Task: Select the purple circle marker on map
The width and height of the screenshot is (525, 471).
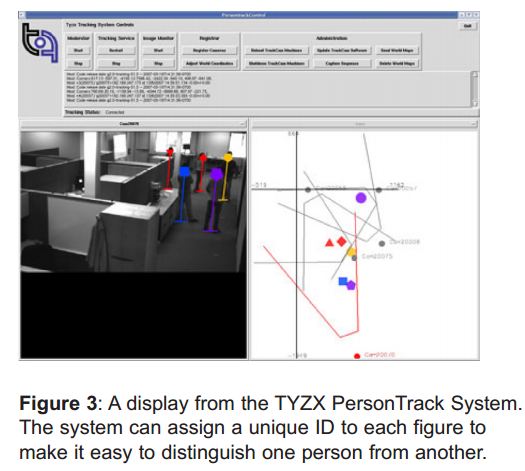Action: click(361, 198)
